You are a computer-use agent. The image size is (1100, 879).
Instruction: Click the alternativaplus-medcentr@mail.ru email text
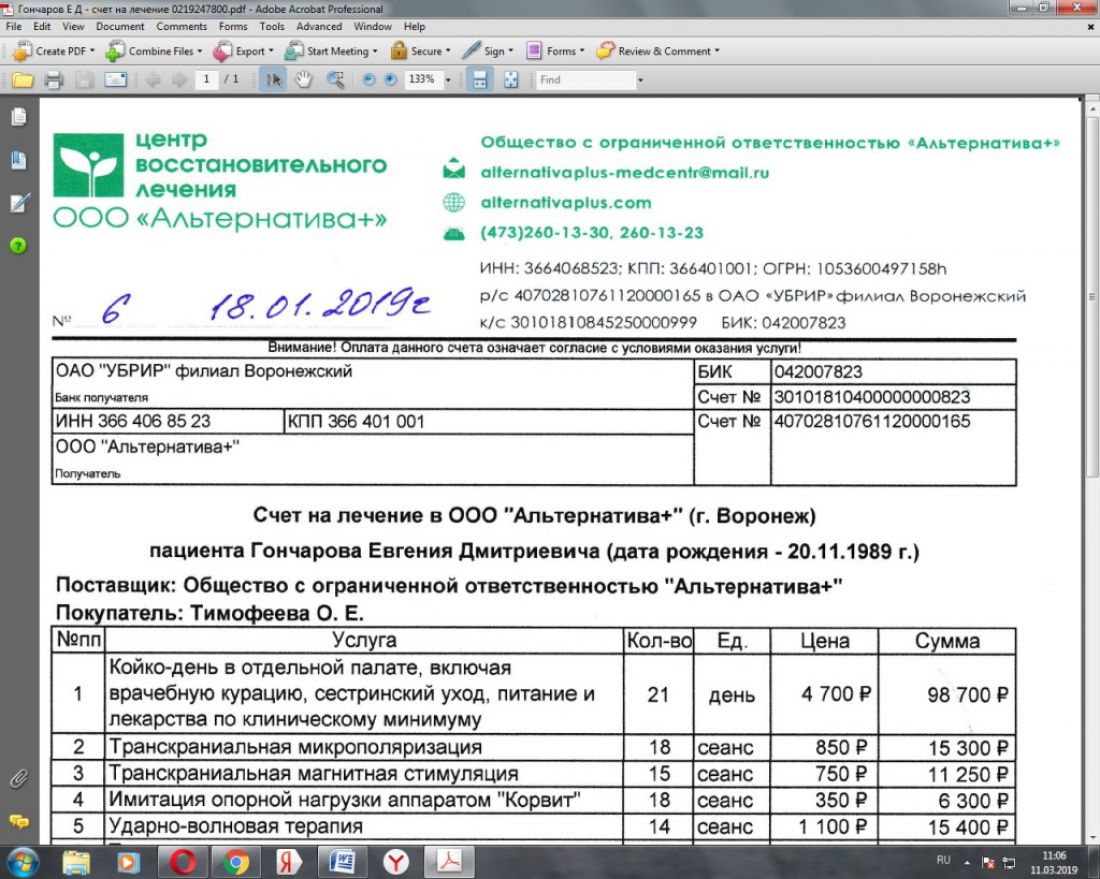coord(624,173)
